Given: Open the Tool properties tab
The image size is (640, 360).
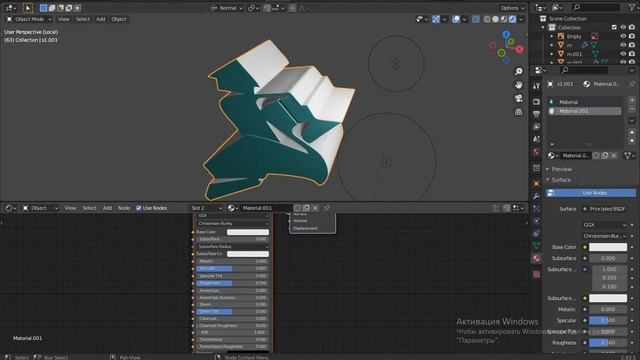Looking at the screenshot, I should (536, 85).
